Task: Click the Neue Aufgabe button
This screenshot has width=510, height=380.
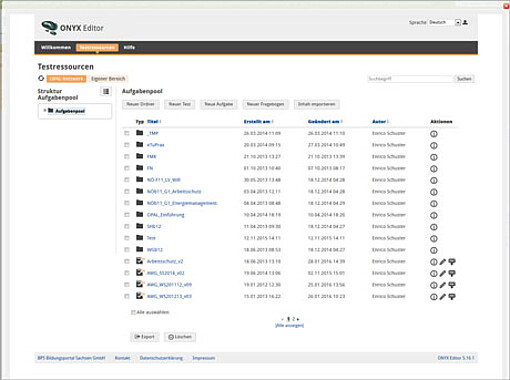Action: point(219,104)
